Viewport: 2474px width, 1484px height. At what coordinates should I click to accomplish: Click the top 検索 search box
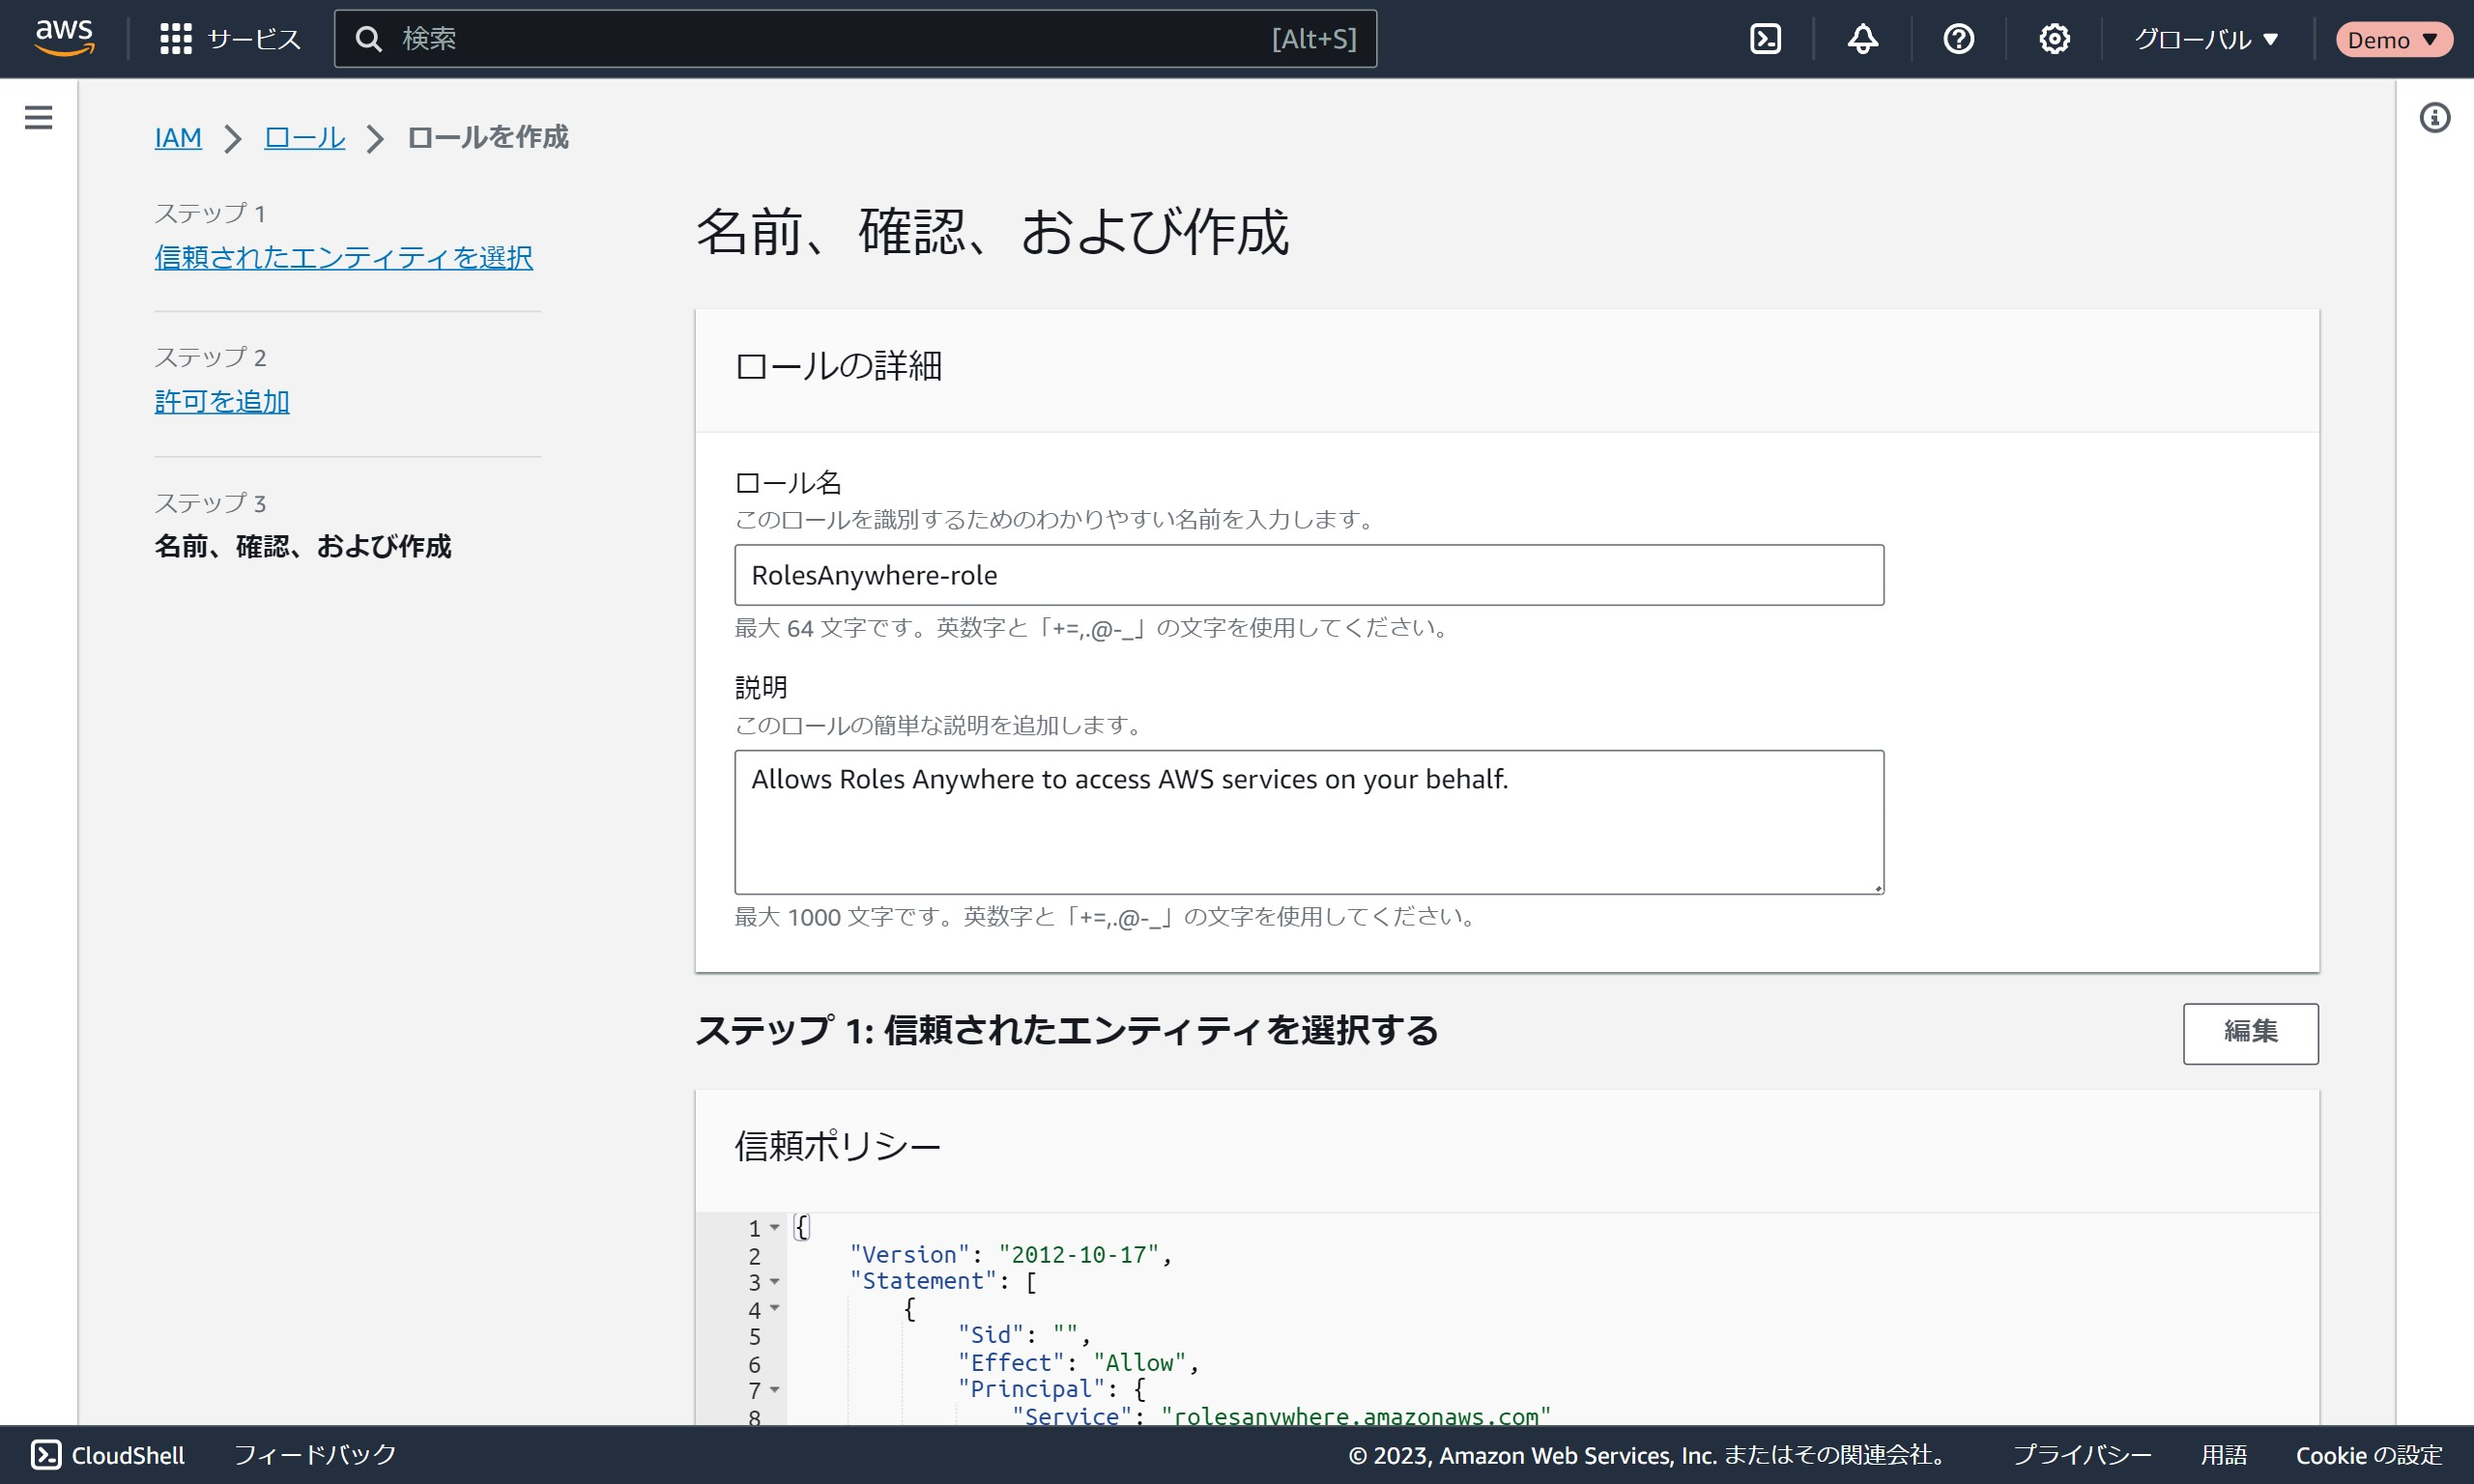point(830,39)
